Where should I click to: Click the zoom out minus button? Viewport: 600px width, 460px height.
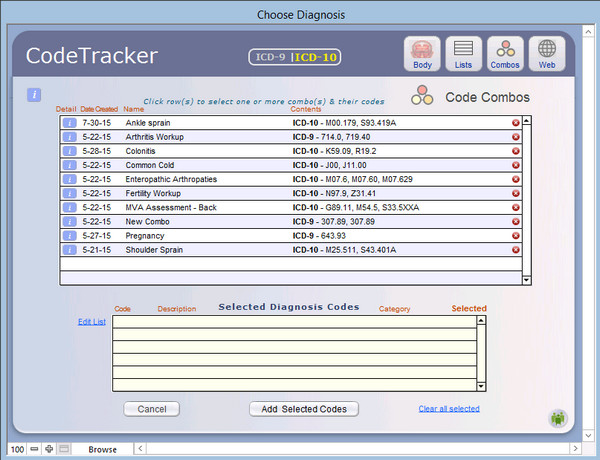click(x=34, y=449)
